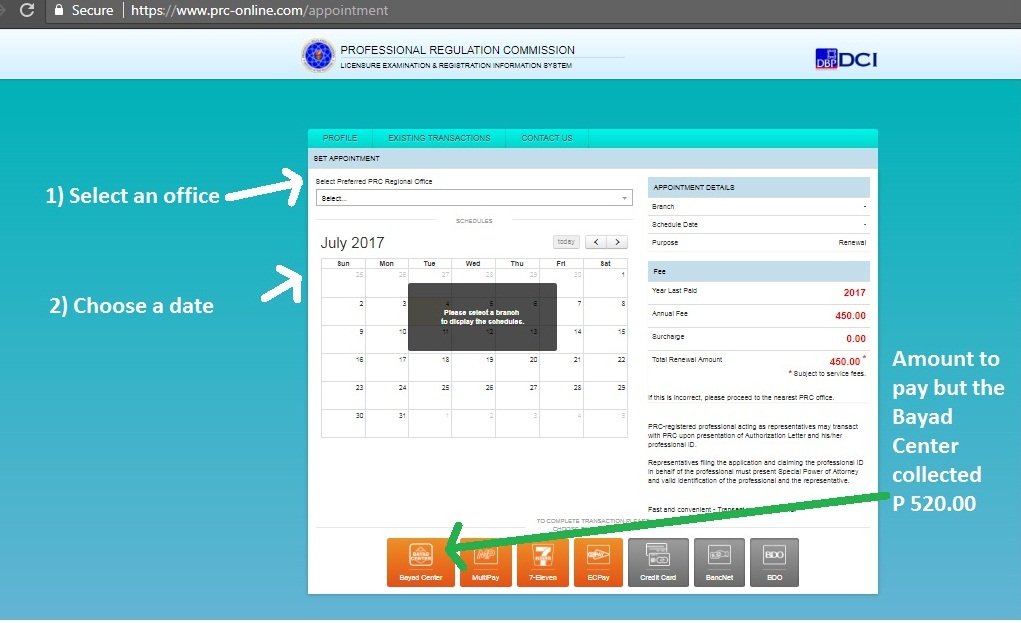Select BancNet payment option
Viewport: 1021px width, 623px height.
point(719,562)
